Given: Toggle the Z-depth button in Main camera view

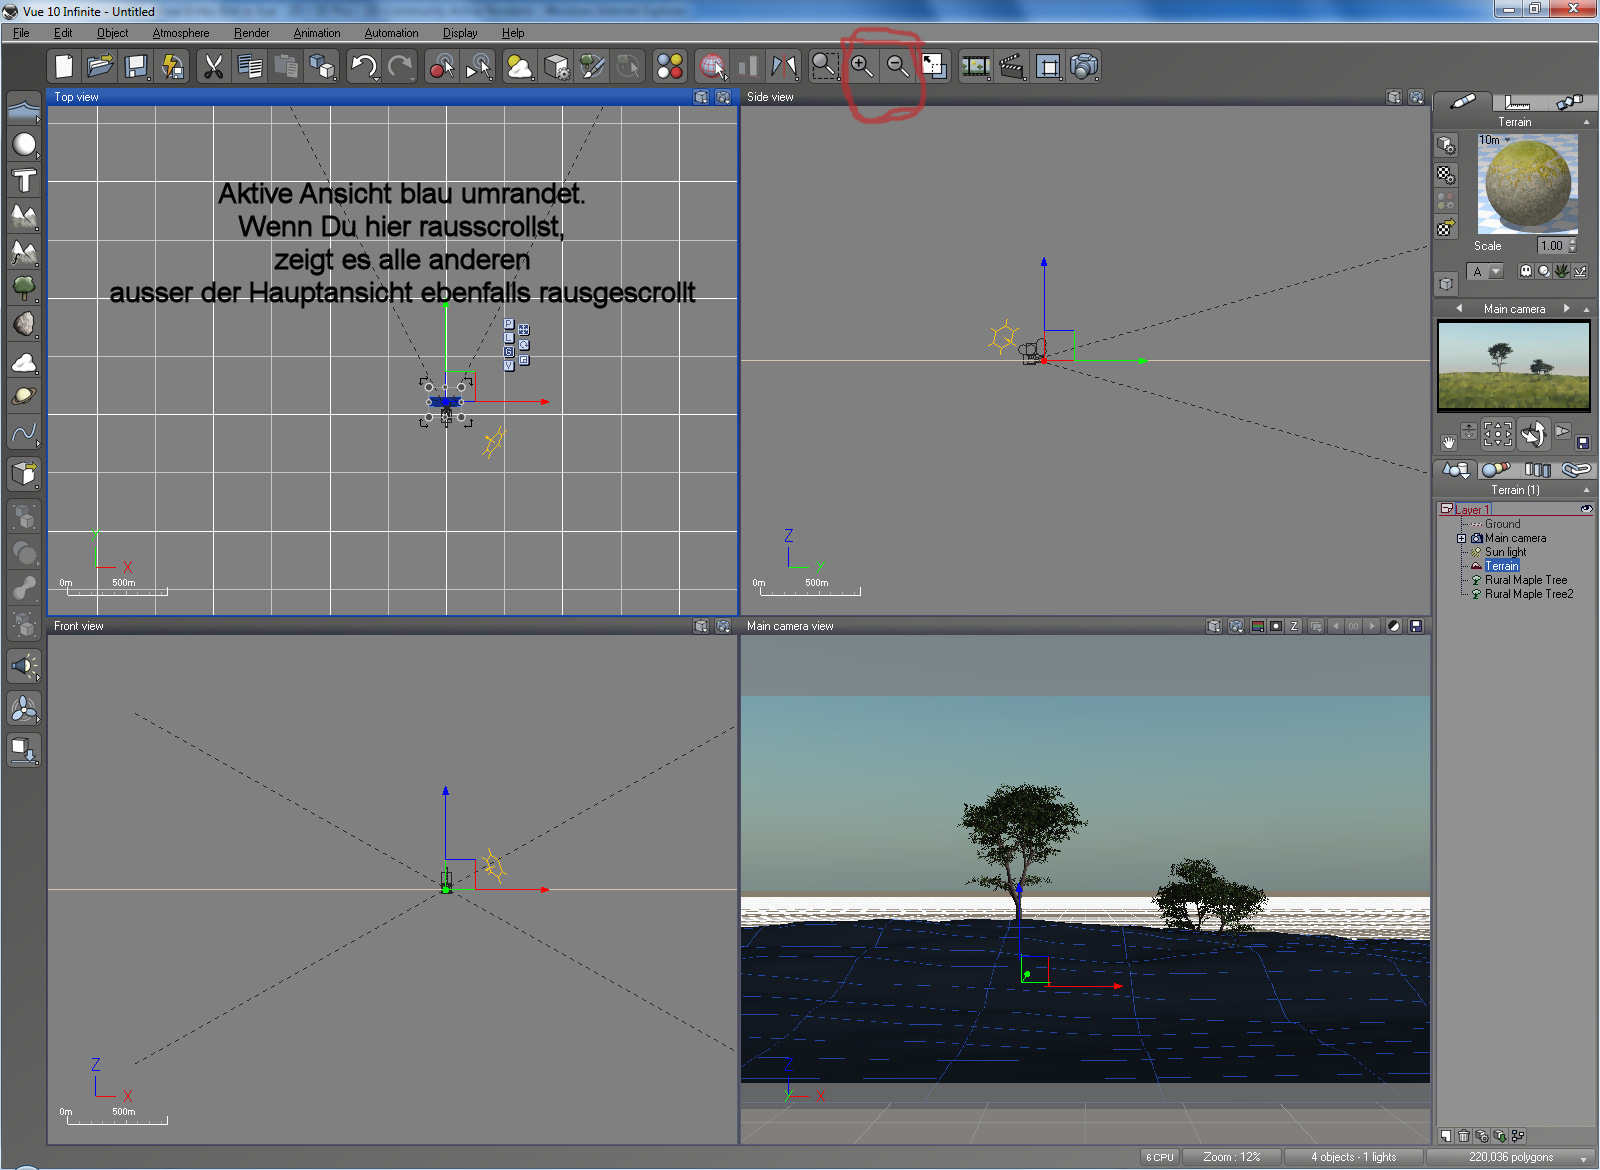Looking at the screenshot, I should [1294, 626].
